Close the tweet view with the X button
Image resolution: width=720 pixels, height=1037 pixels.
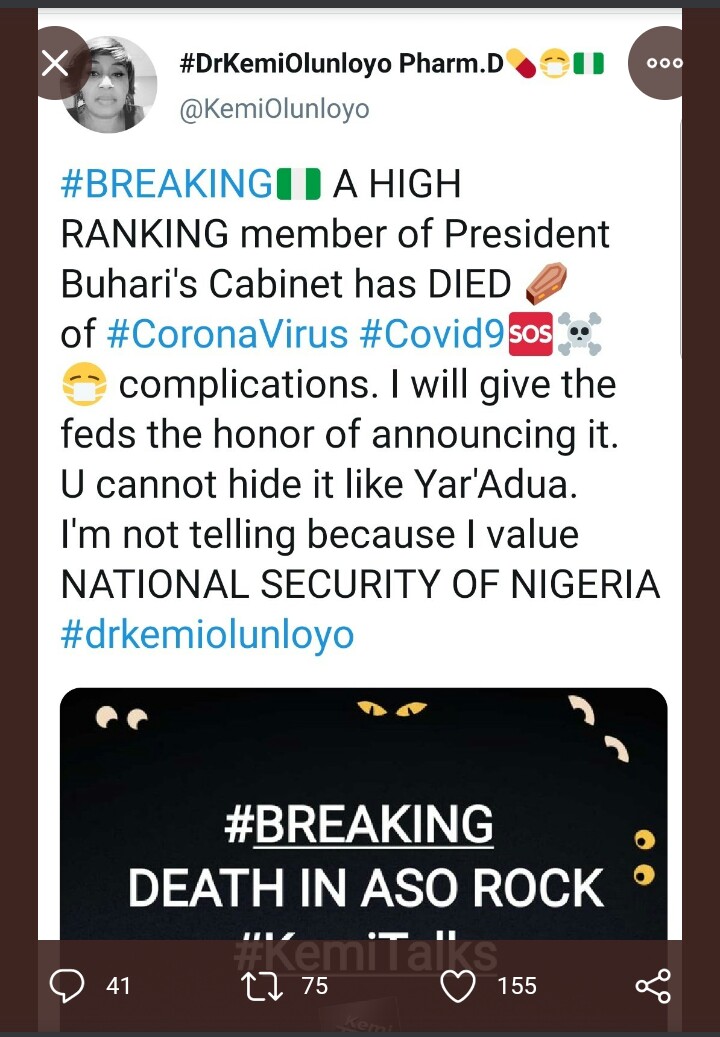click(56, 64)
